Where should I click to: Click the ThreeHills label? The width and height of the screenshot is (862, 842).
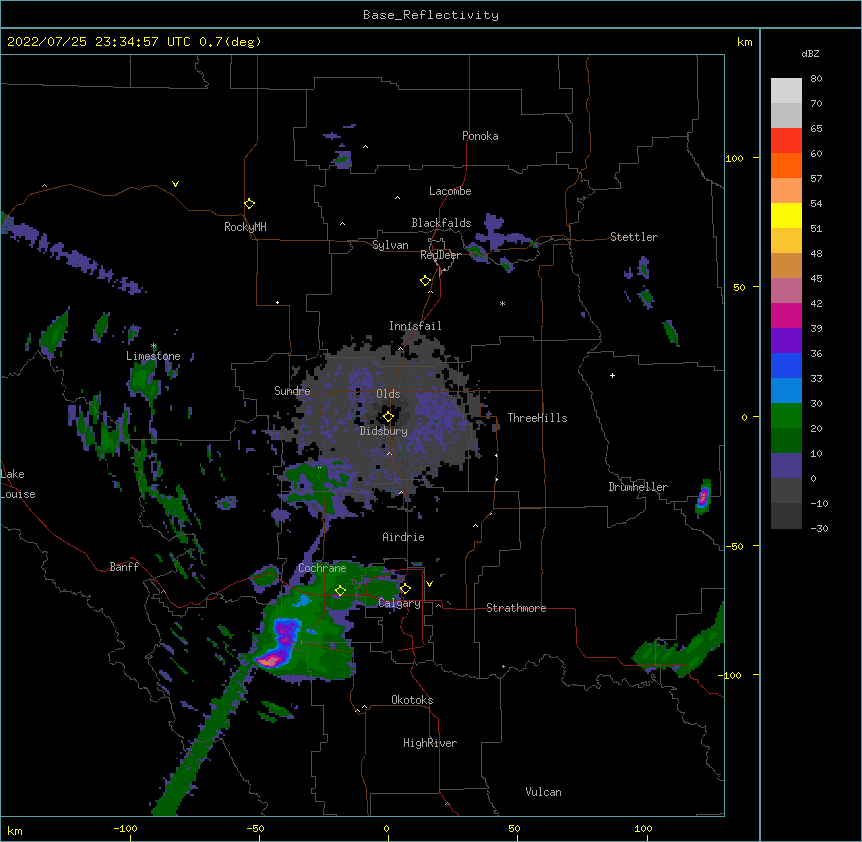(537, 418)
